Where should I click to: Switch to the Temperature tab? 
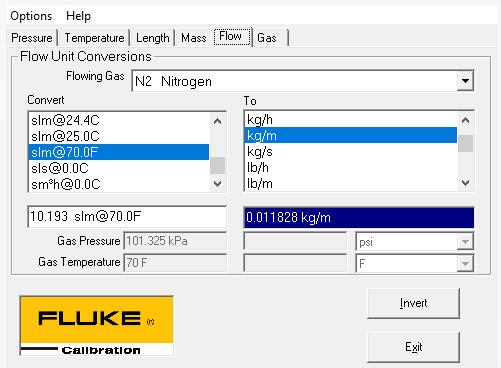point(94,38)
